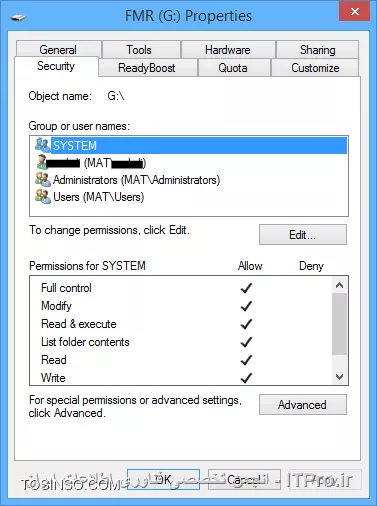
Task: Open the Hardware tab
Action: [x=228, y=50]
